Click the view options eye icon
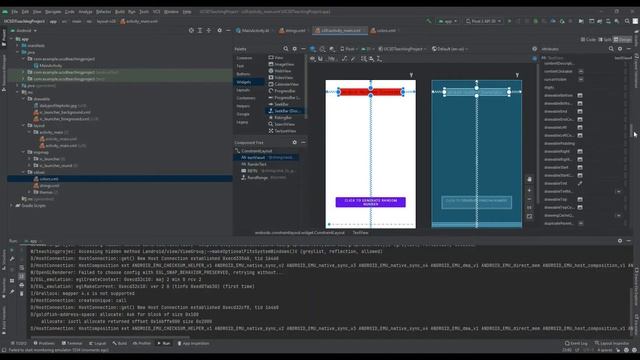 (313, 59)
